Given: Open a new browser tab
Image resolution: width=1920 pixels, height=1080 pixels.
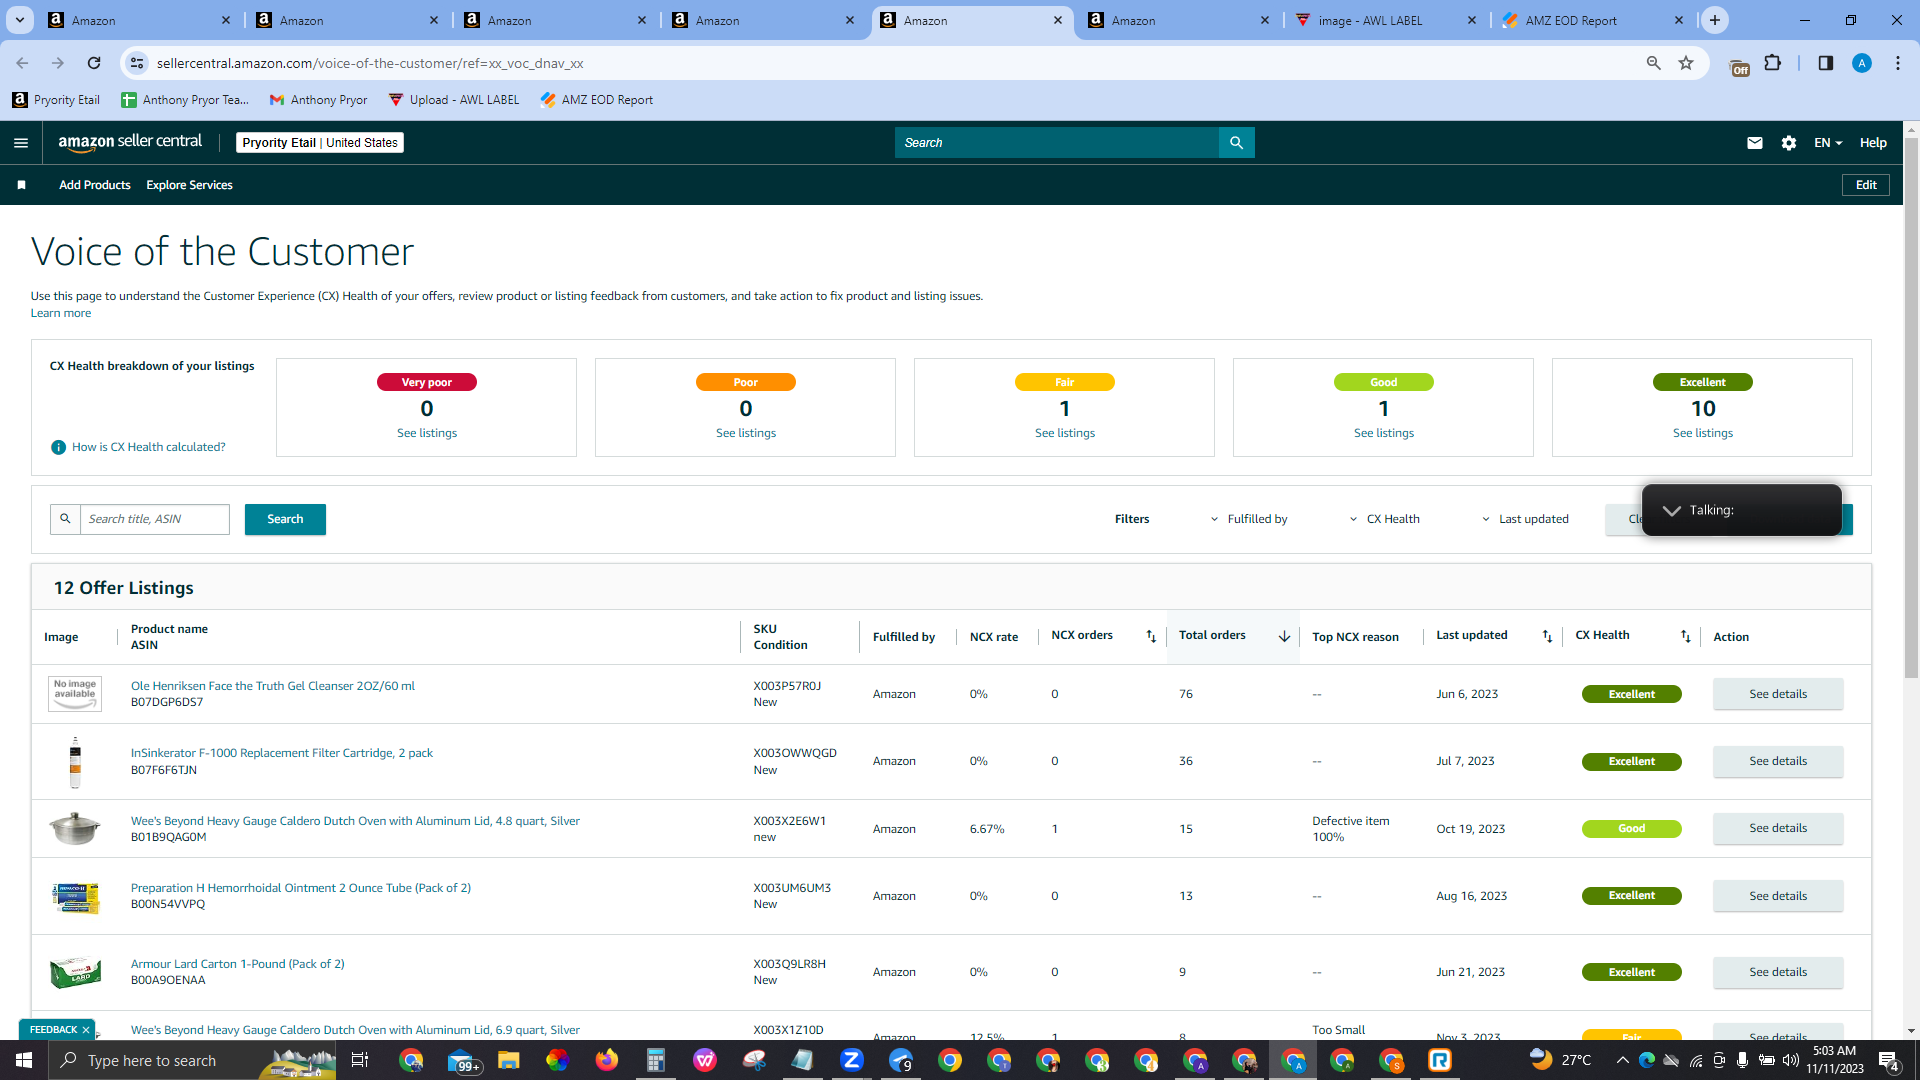Looking at the screenshot, I should [1715, 20].
